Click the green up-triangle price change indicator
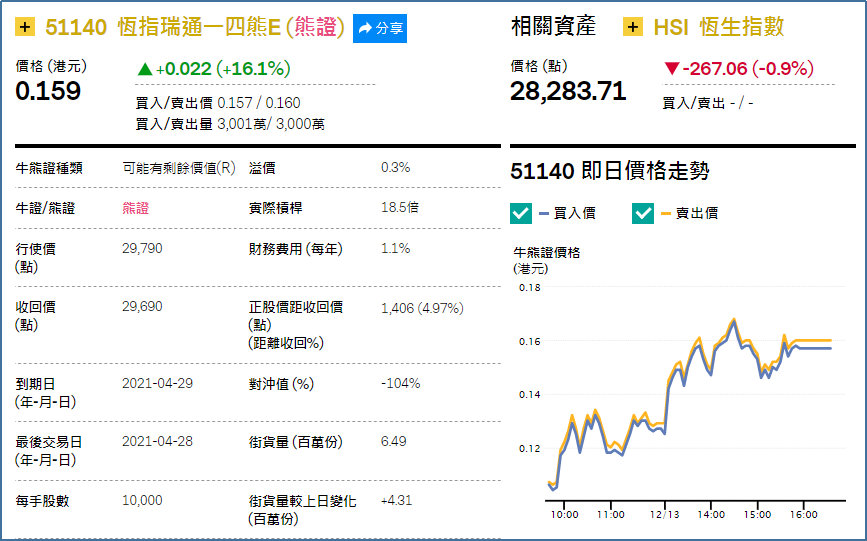This screenshot has width=867, height=541. pos(145,69)
